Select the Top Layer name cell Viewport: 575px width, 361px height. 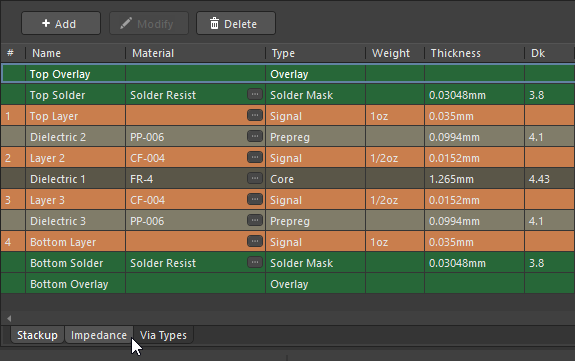tap(76, 116)
